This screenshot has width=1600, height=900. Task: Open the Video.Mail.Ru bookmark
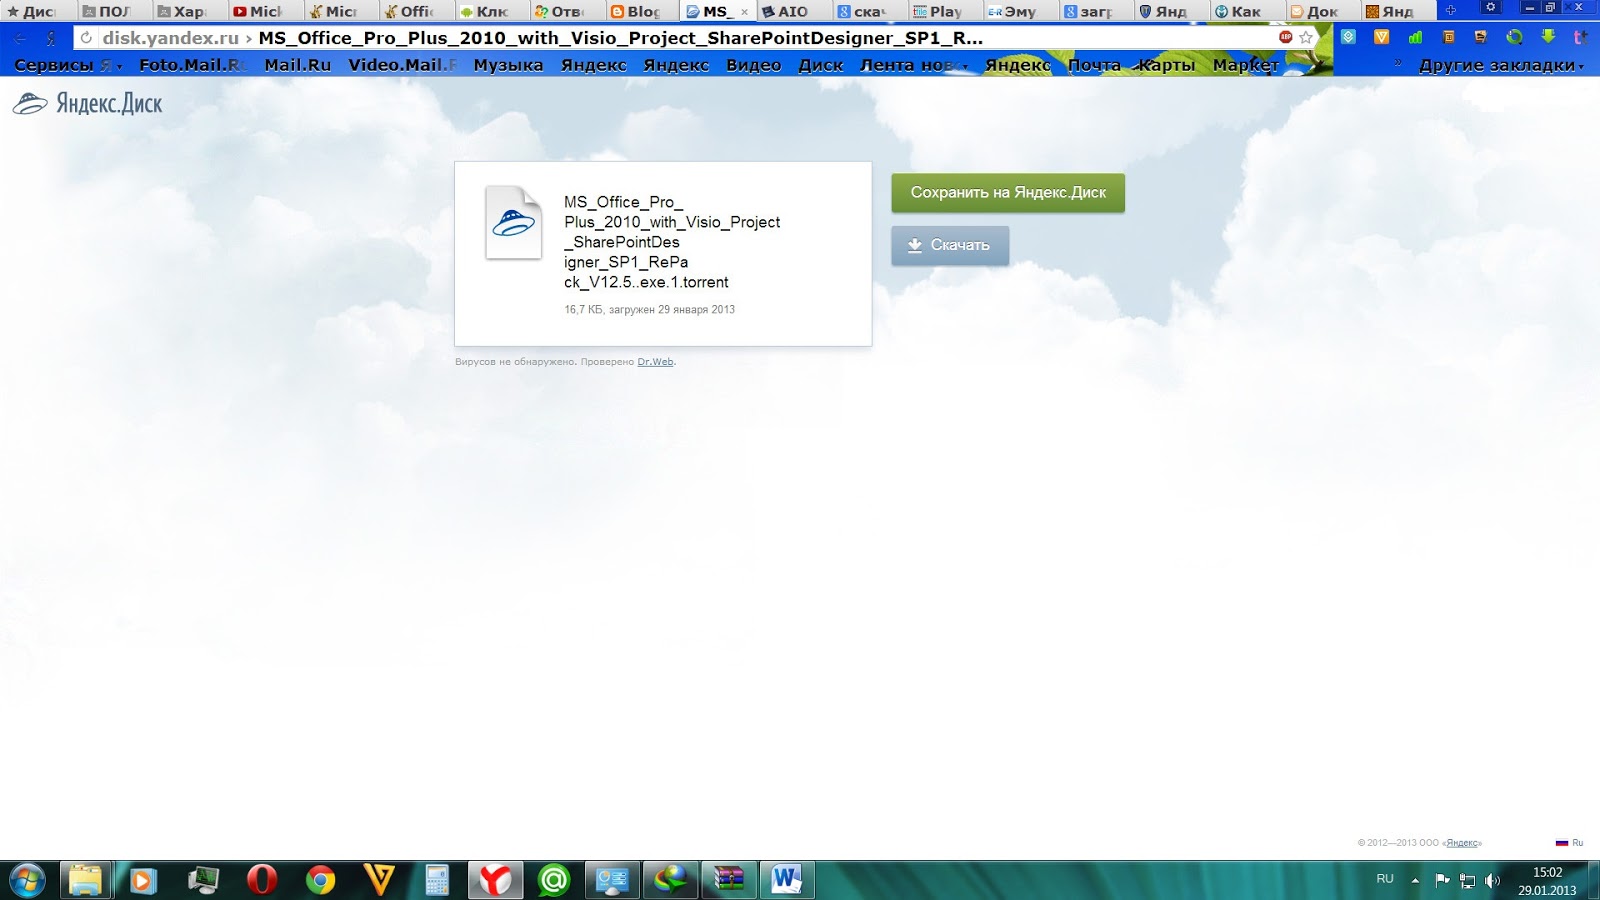pyautogui.click(x=401, y=65)
